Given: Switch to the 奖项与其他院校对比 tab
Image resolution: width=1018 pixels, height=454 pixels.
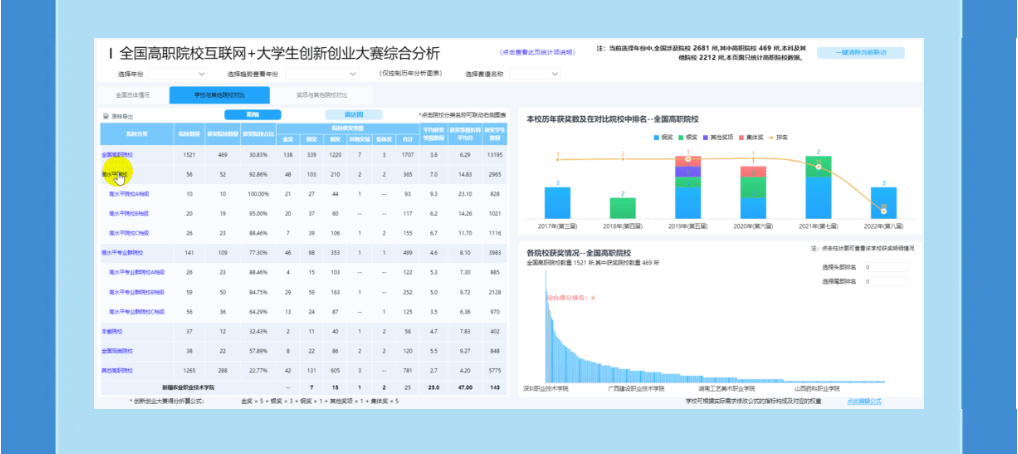Looking at the screenshot, I should 321,95.
